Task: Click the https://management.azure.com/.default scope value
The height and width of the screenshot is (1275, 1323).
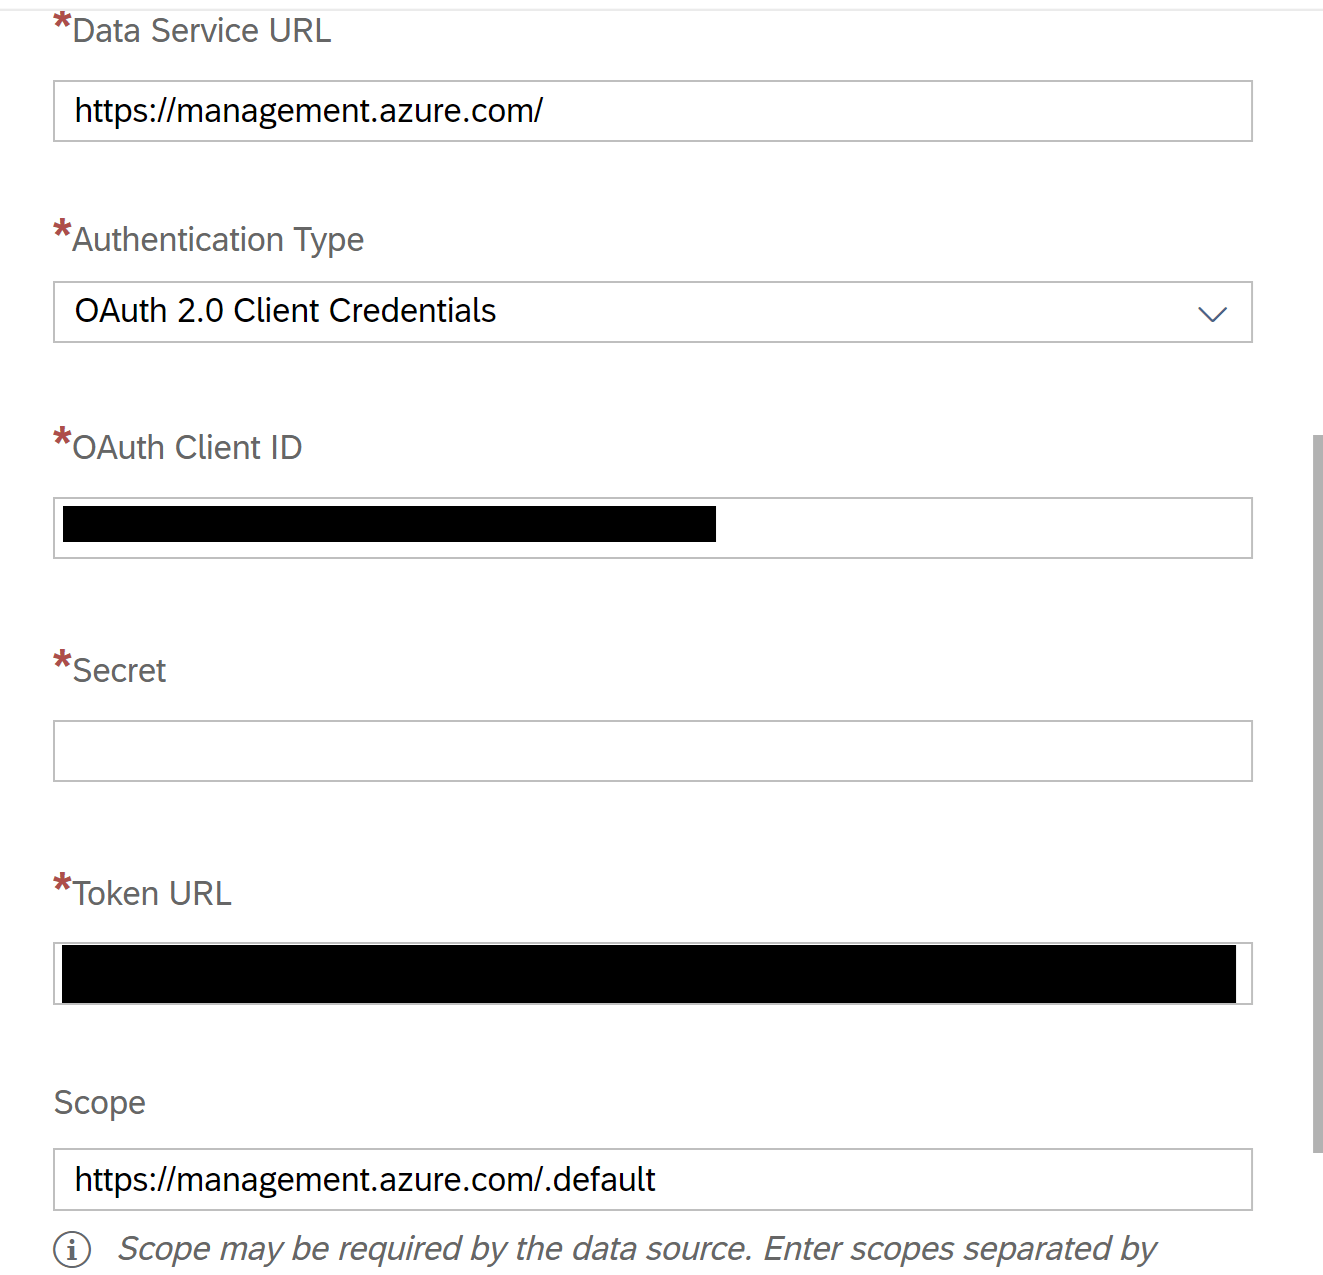Action: tap(364, 1179)
